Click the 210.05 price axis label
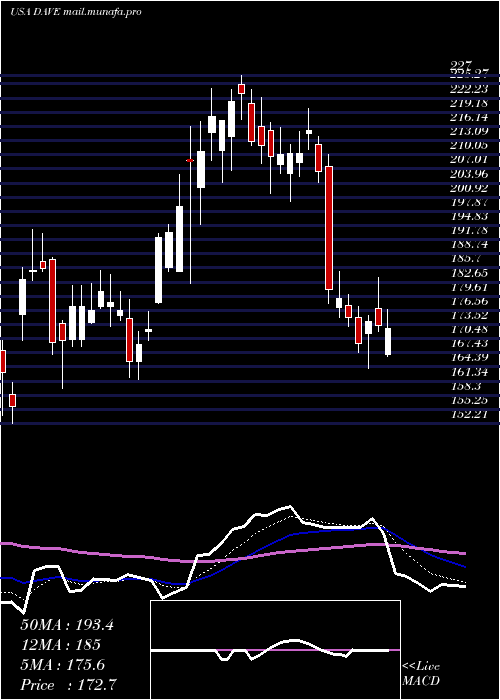Viewport: 500px width, 700px height. click(468, 146)
